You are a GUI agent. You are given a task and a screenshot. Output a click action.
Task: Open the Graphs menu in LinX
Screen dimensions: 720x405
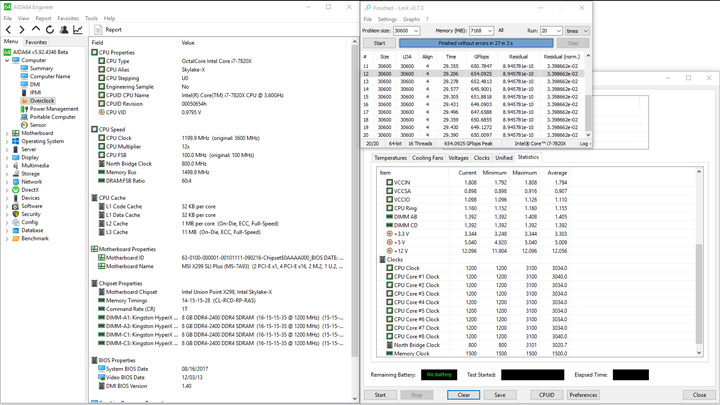(411, 19)
